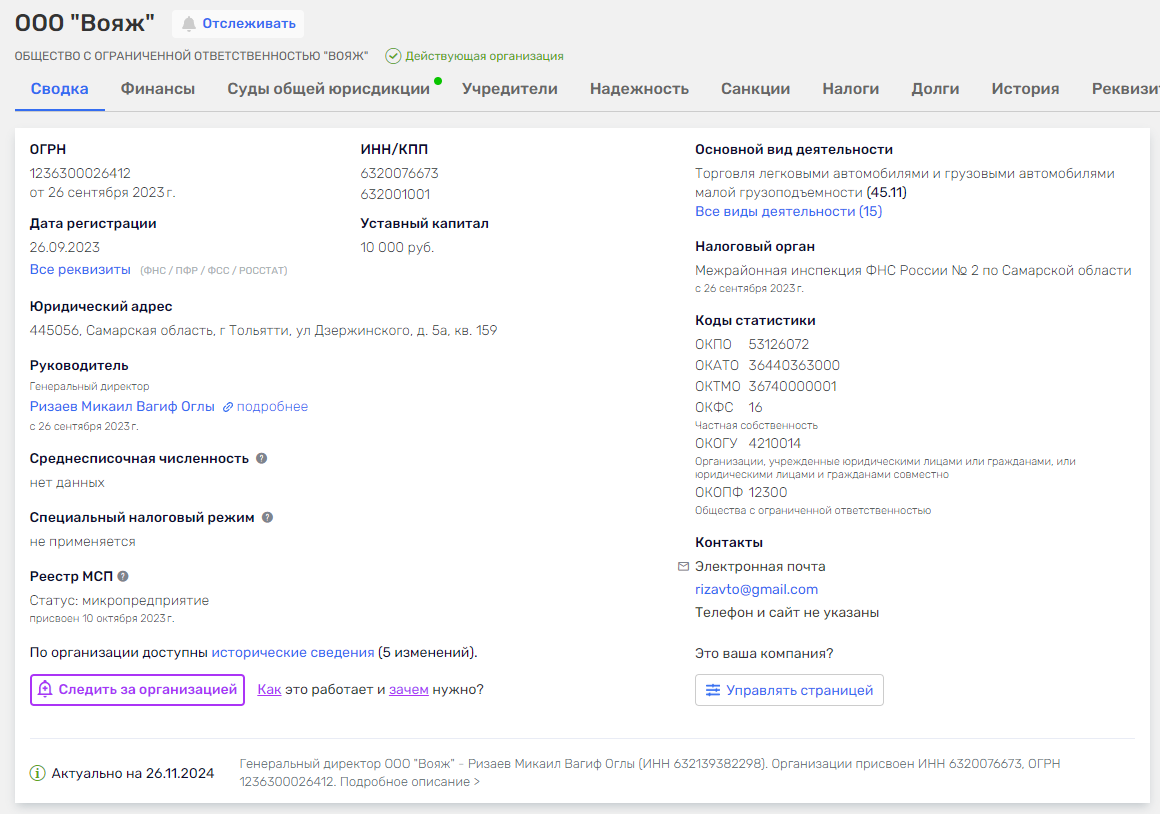Screen dimensions: 1160x814
Task: Click the Телефон и сайт не указаны text
Action: pyautogui.click(x=787, y=612)
